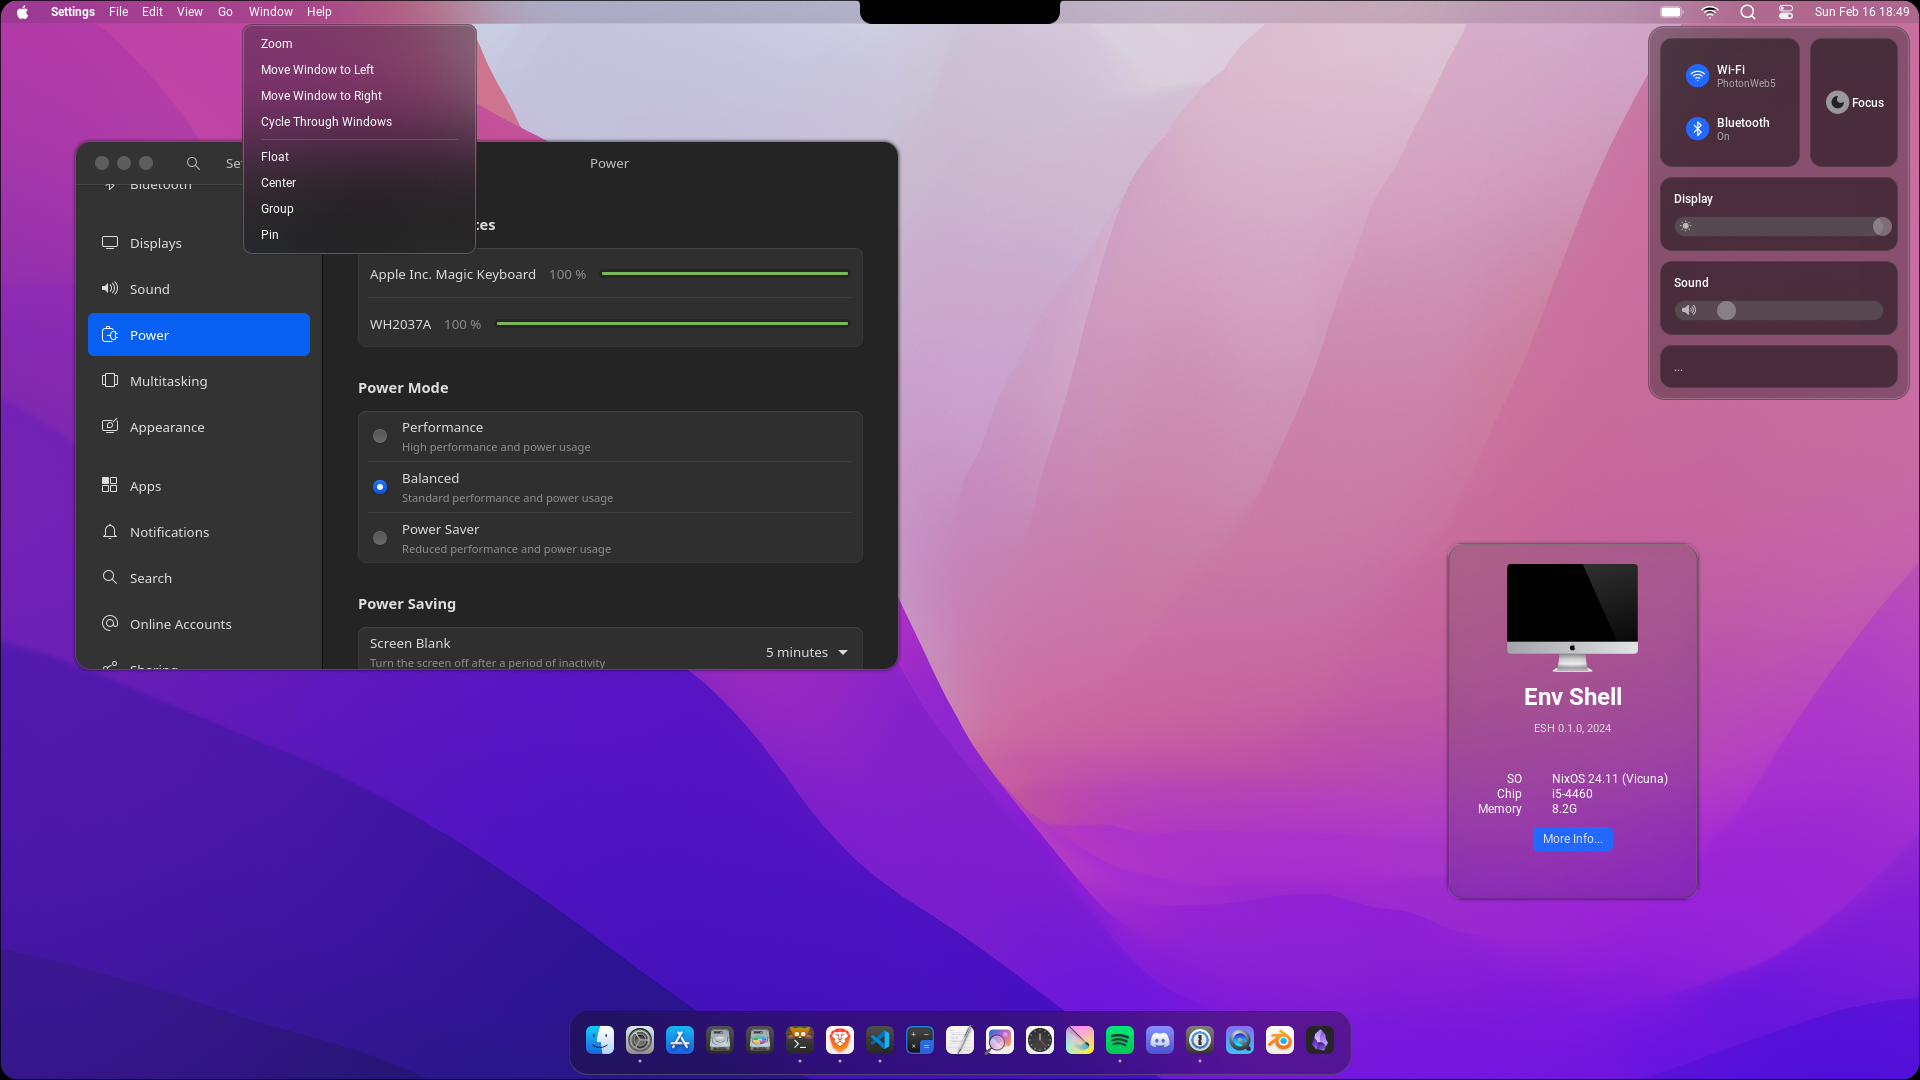This screenshot has width=1920, height=1080.
Task: Select the Power Saver mode
Action: tap(380, 538)
